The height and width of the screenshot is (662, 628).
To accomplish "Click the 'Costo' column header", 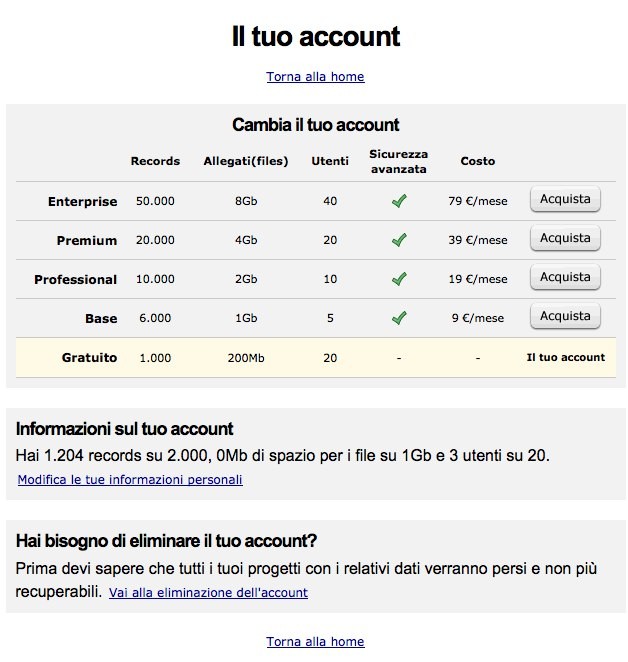I will (x=477, y=161).
